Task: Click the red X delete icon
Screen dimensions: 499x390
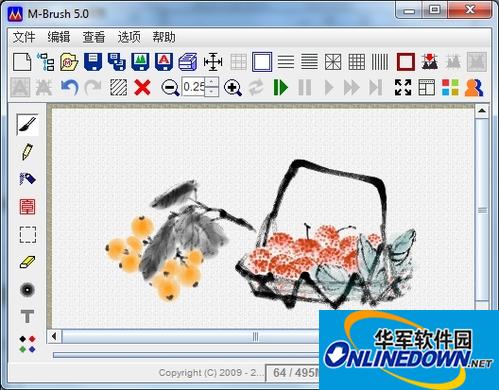Action: coord(142,88)
